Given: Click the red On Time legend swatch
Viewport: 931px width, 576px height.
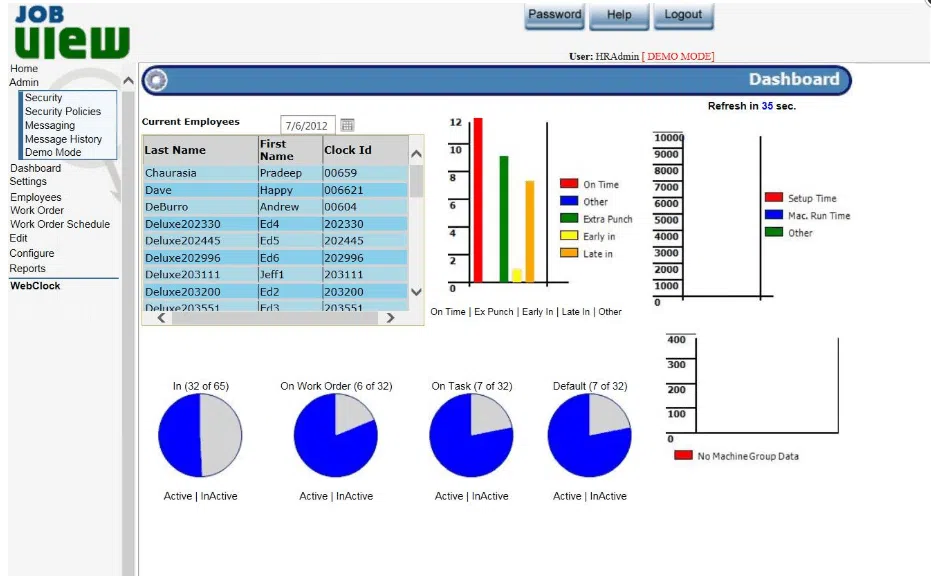Looking at the screenshot, I should pyautogui.click(x=569, y=184).
